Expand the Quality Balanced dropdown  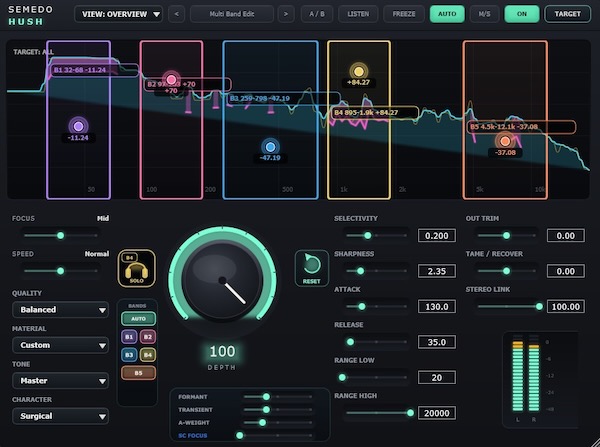(60, 310)
